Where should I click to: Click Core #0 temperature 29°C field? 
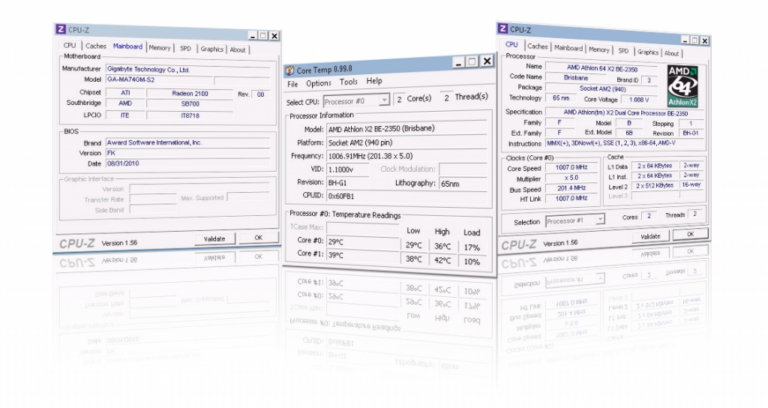pyautogui.click(x=363, y=242)
